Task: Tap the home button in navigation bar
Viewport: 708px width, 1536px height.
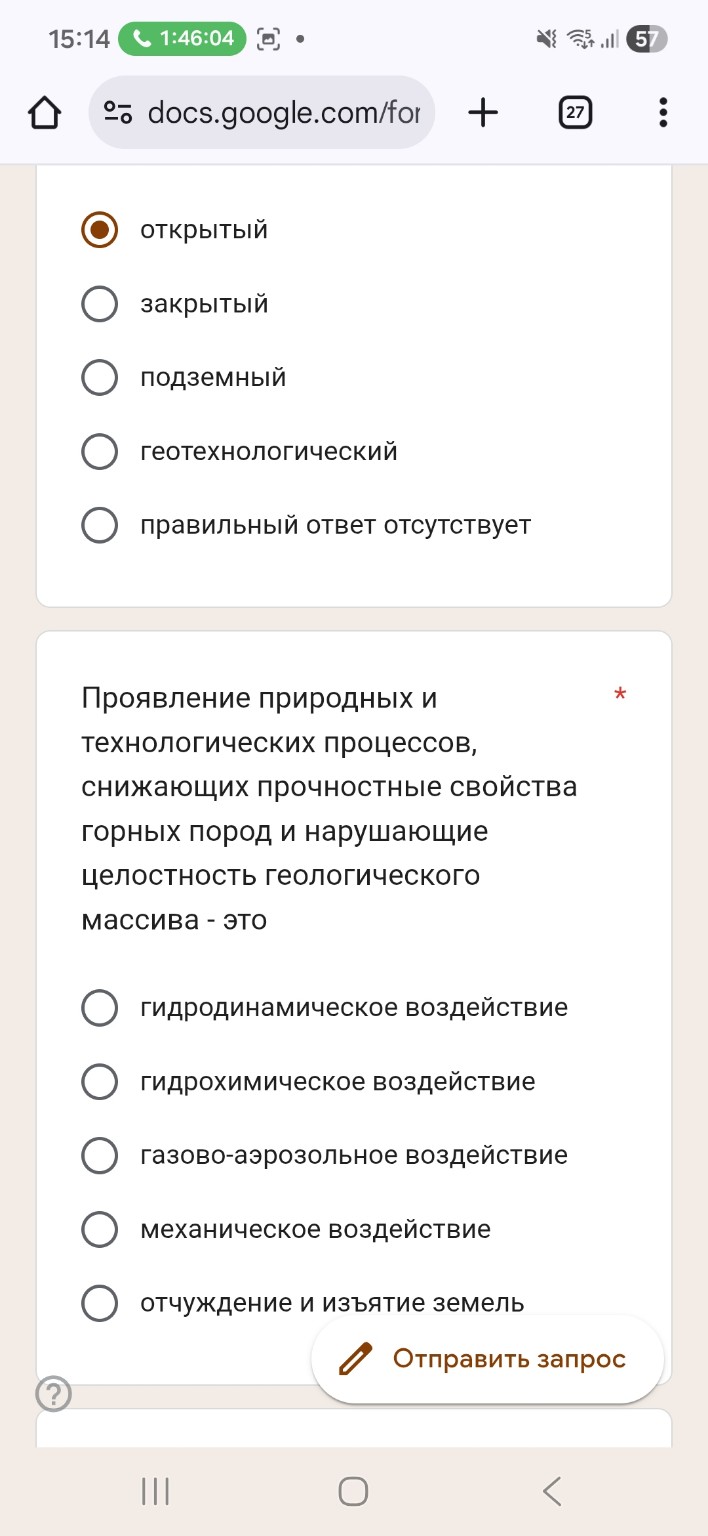Action: click(x=352, y=1491)
